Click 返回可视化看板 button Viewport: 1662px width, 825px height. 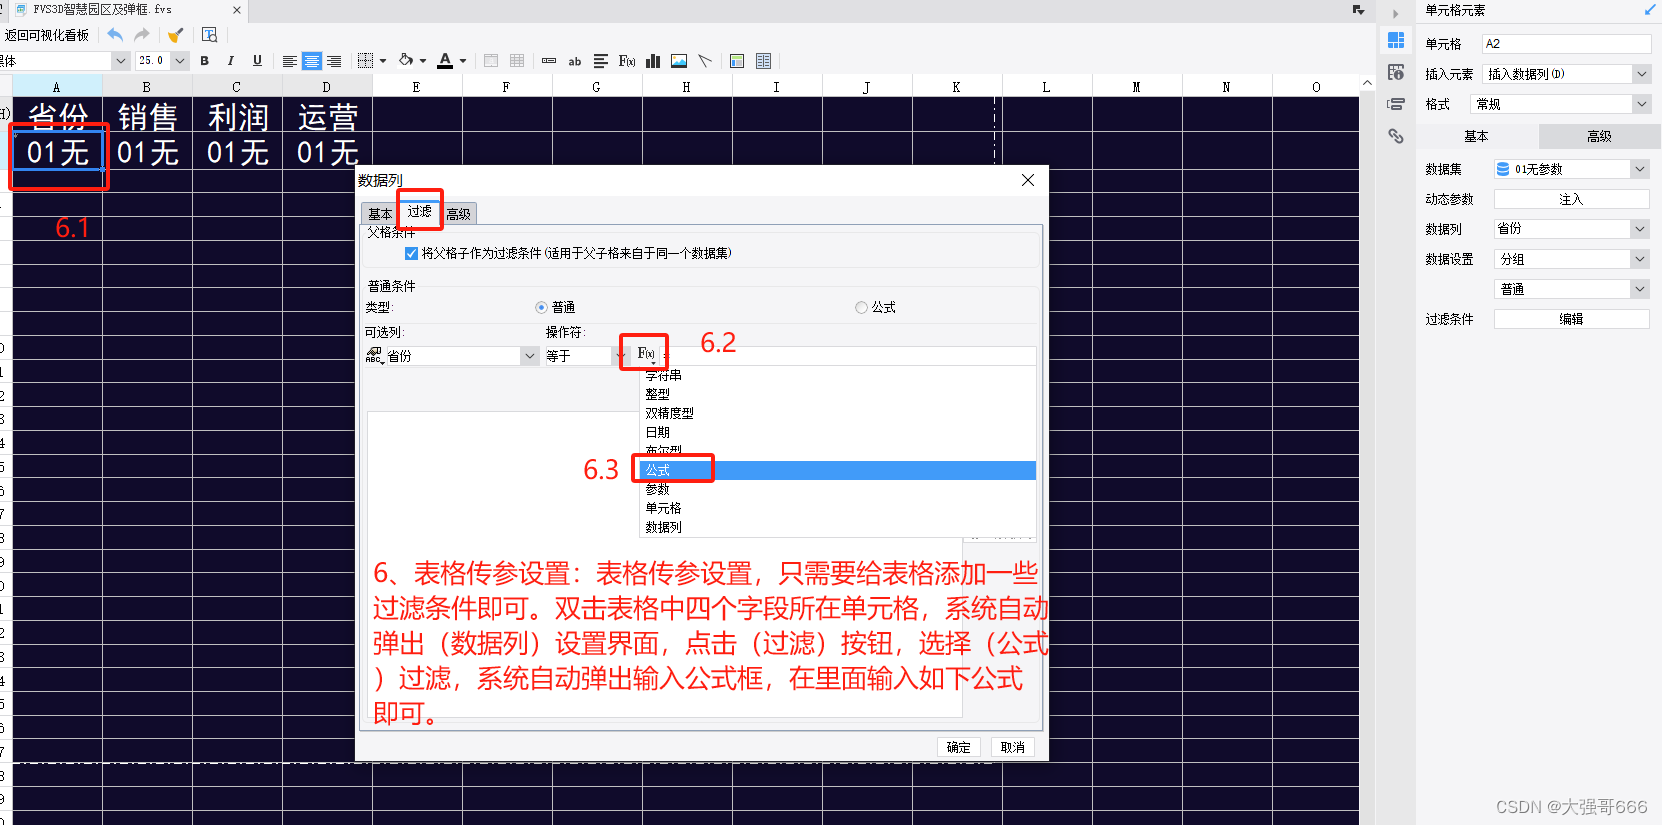(x=47, y=35)
